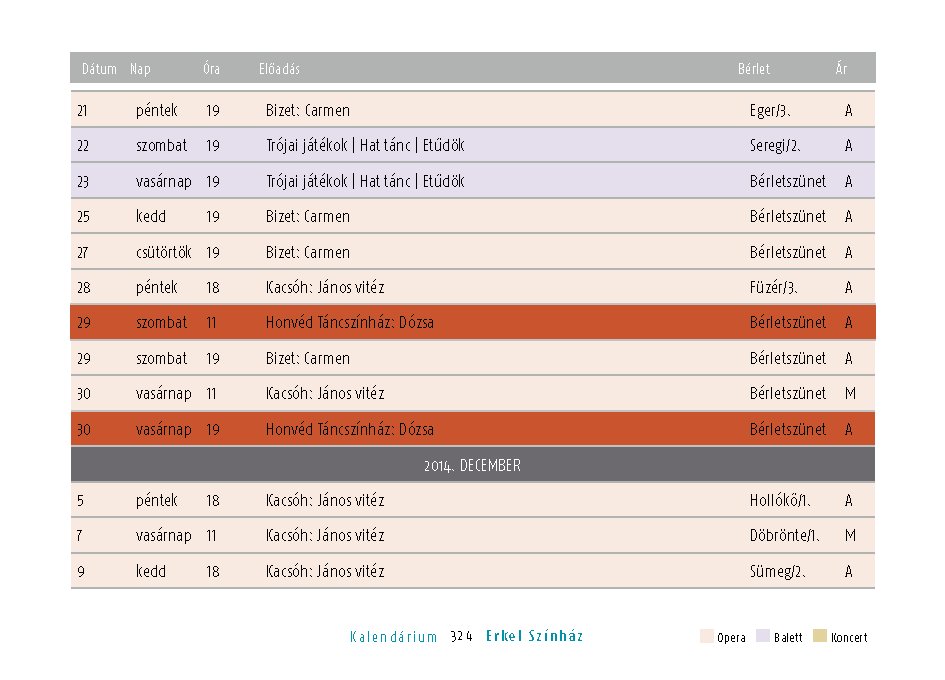This screenshot has height=680, width=945.
Task: Click the Seregi/2. subscription cell
Action: [x=775, y=145]
